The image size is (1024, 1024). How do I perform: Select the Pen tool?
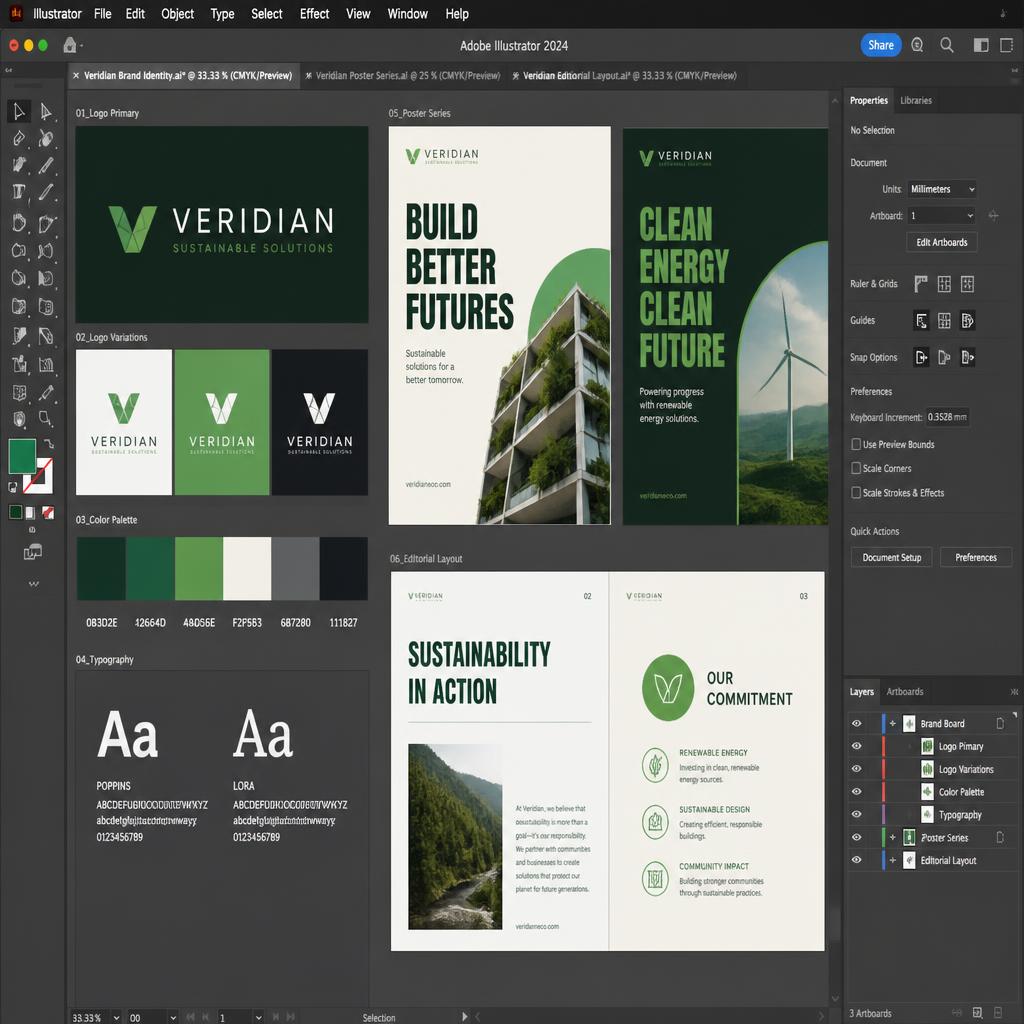[19, 138]
